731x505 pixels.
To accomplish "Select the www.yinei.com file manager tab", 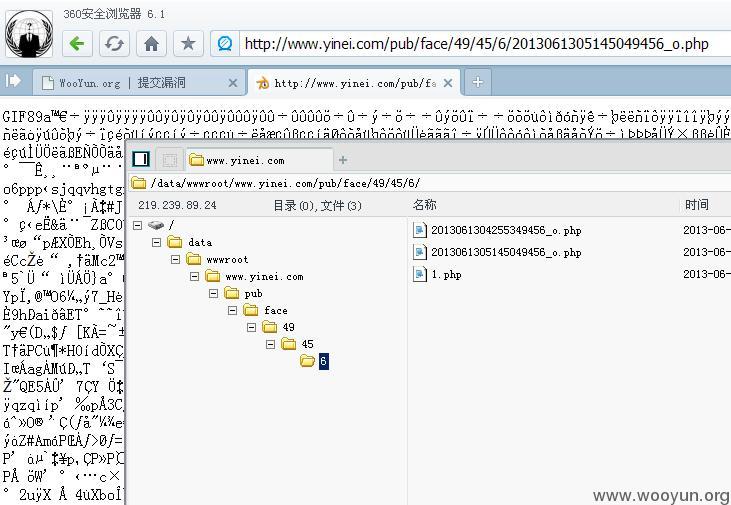I will tap(259, 160).
